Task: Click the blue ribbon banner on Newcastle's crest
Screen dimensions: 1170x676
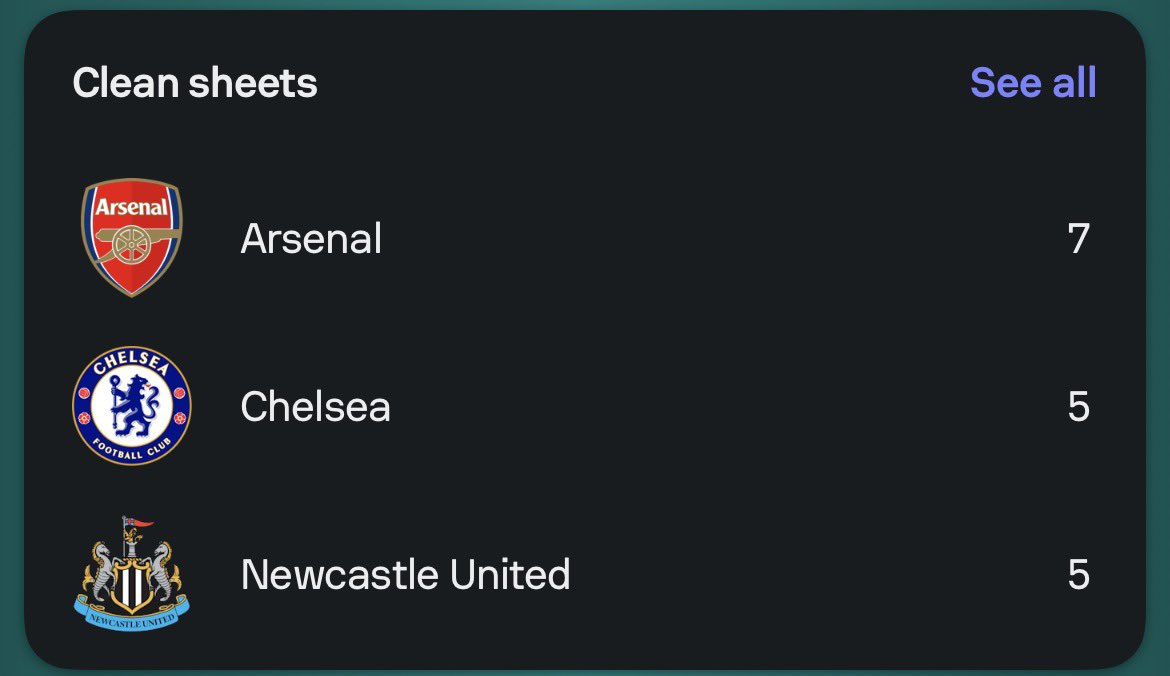Action: [x=132, y=615]
